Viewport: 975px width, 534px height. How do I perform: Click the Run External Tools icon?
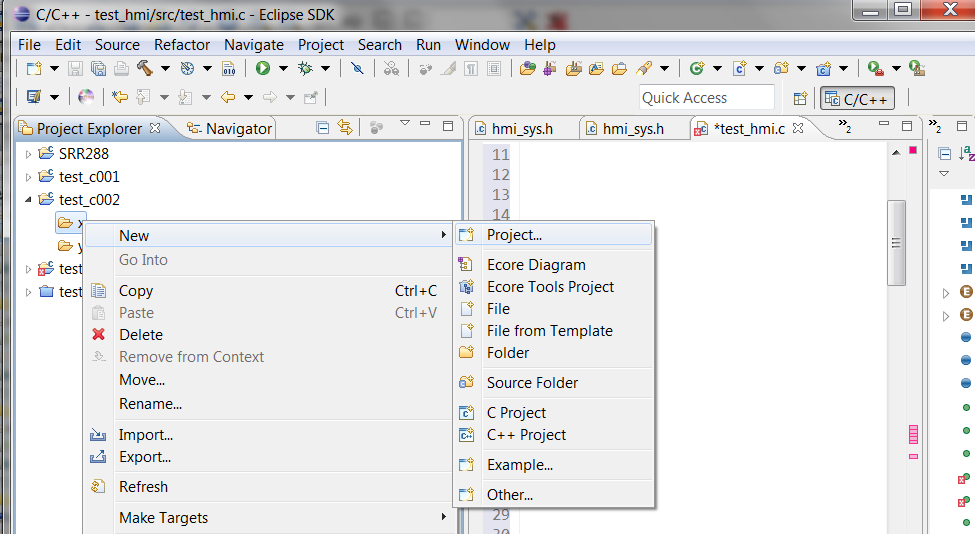[876, 68]
